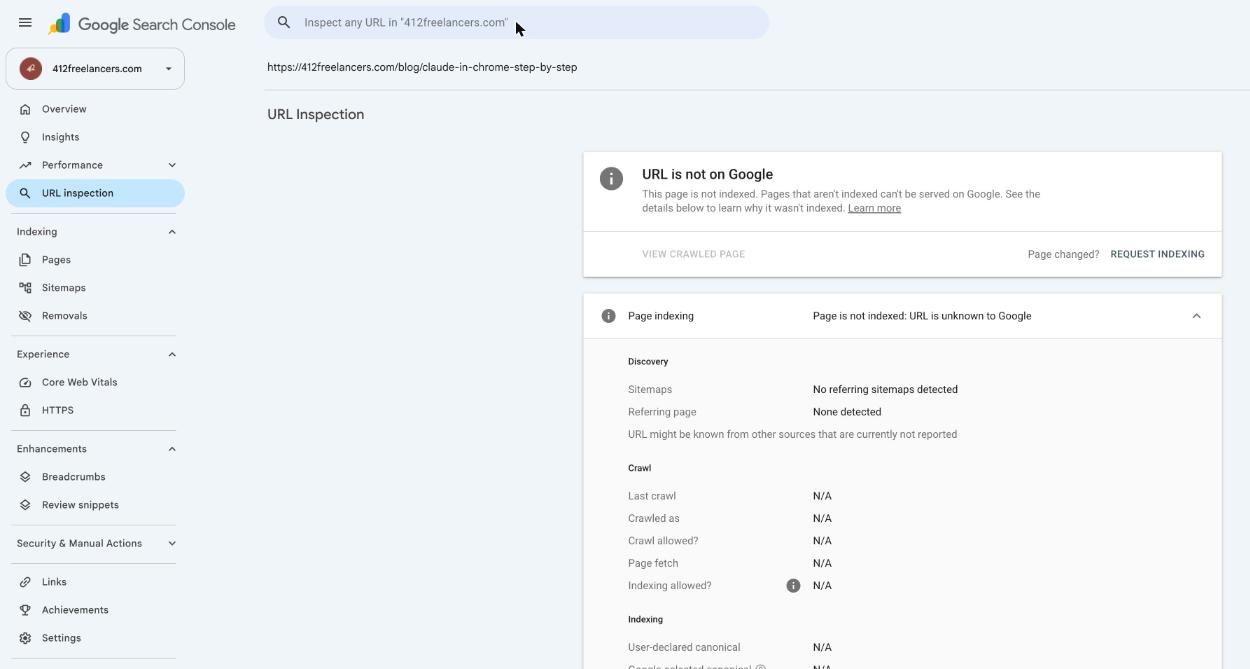Click the Achievements trophy icon
The width and height of the screenshot is (1250, 669).
coord(25,610)
